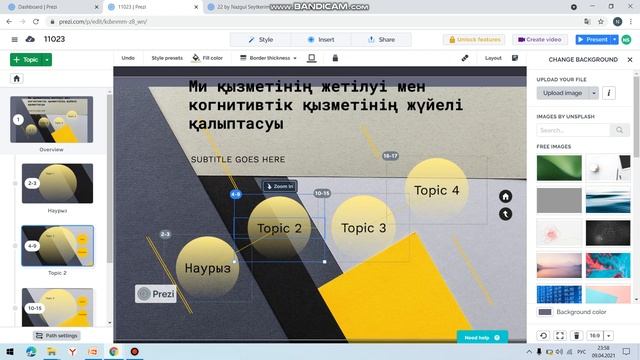640x360 pixels.
Task: Start the presentation with Present
Action: pyautogui.click(x=593, y=40)
